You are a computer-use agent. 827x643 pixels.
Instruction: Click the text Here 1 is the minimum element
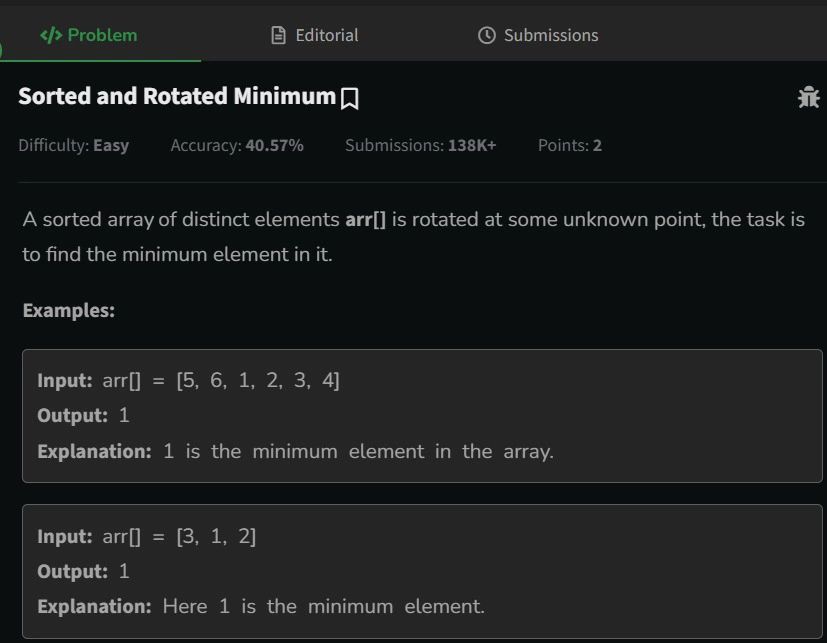(x=323, y=607)
